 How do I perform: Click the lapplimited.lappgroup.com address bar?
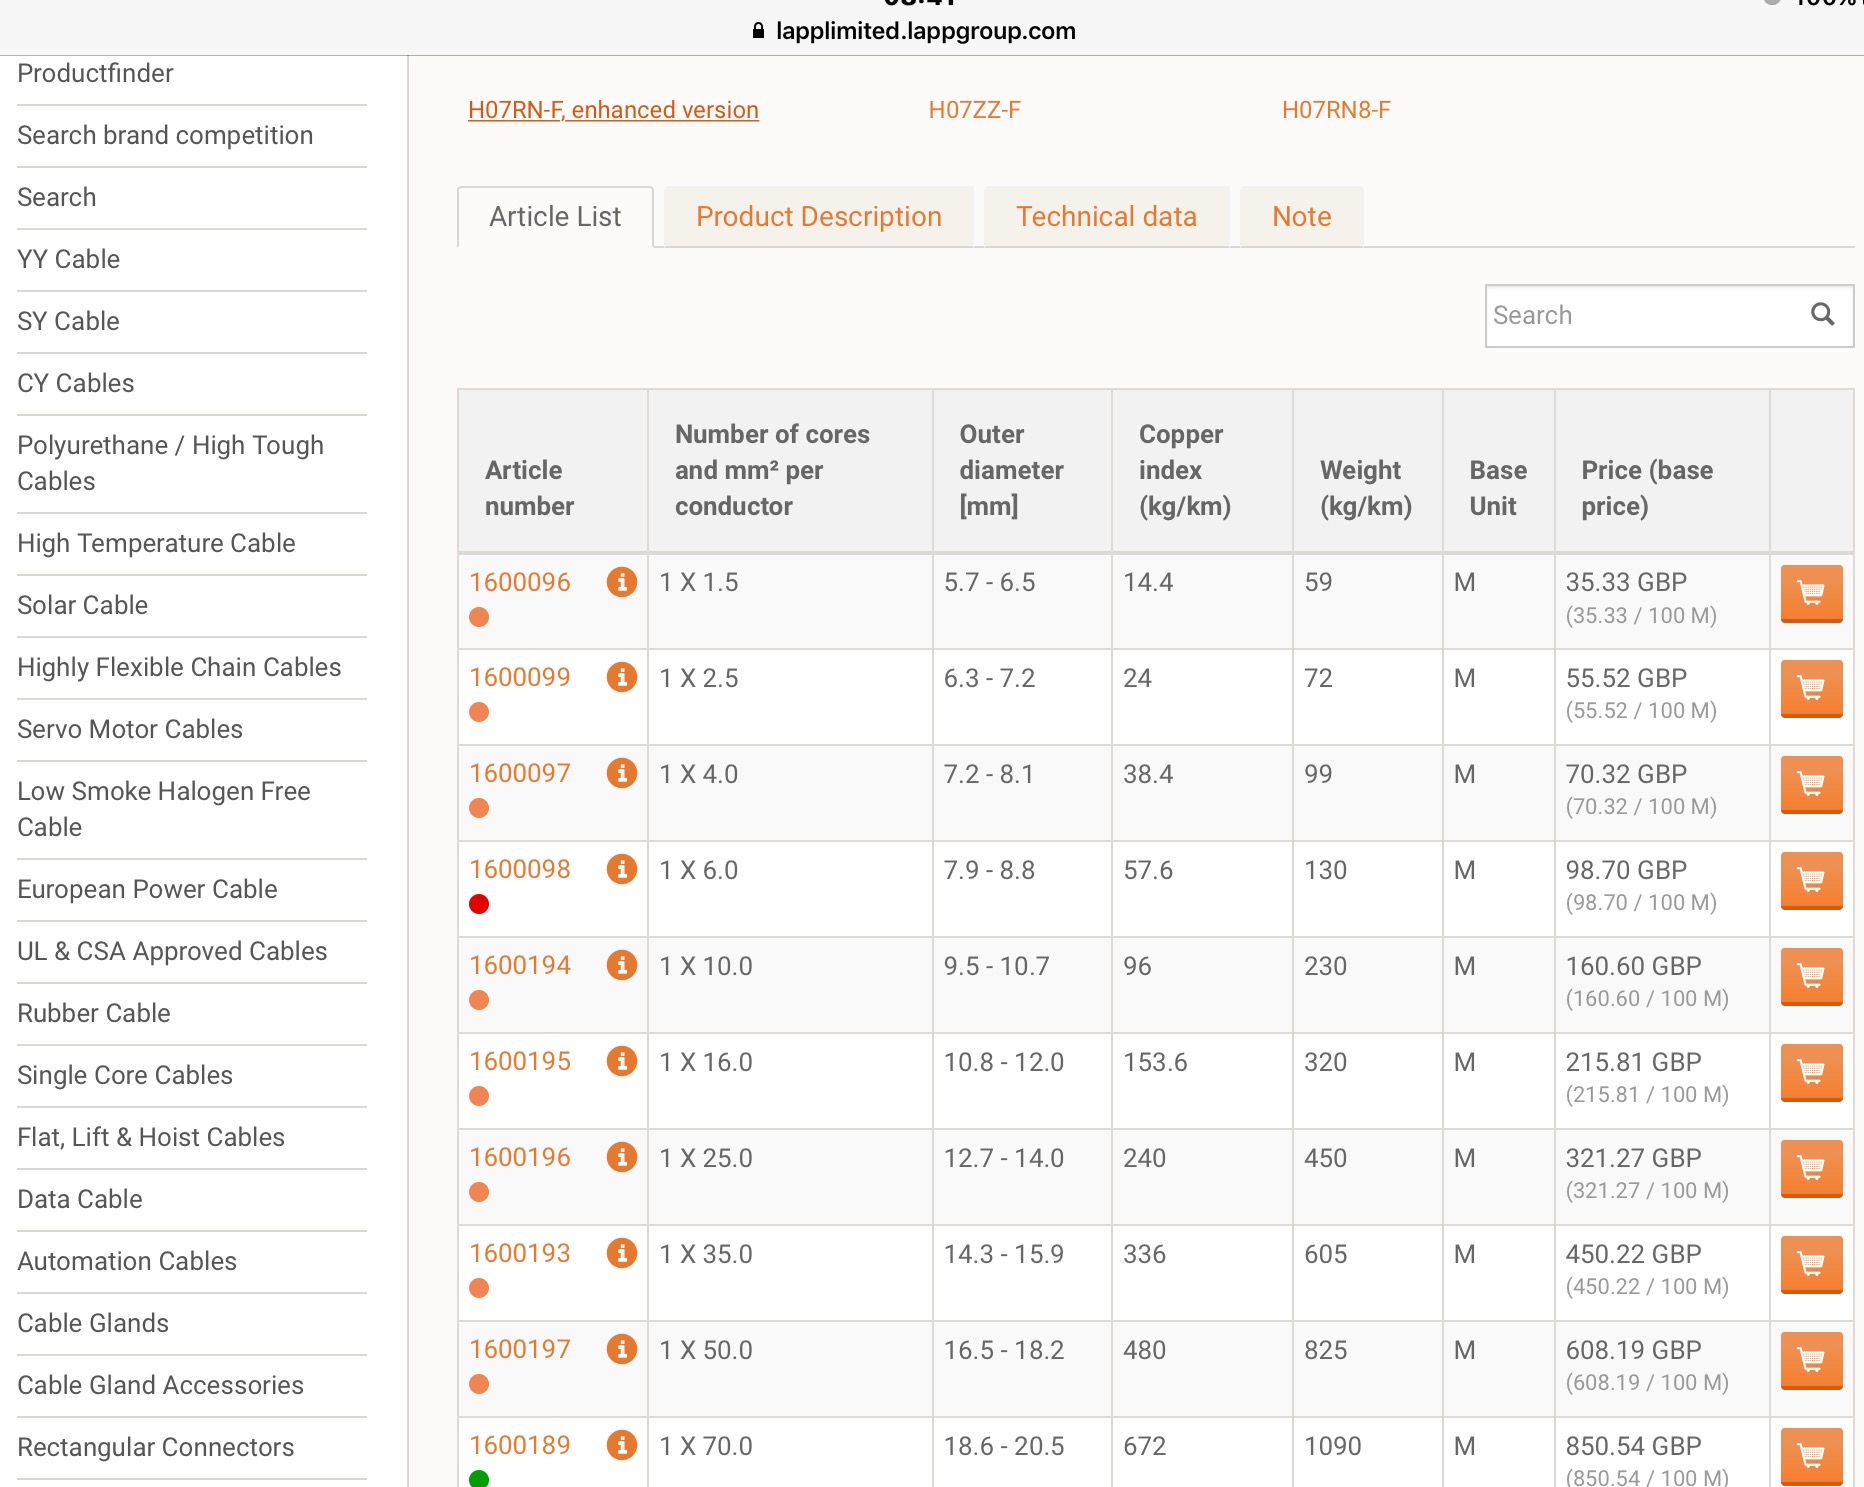(x=925, y=31)
